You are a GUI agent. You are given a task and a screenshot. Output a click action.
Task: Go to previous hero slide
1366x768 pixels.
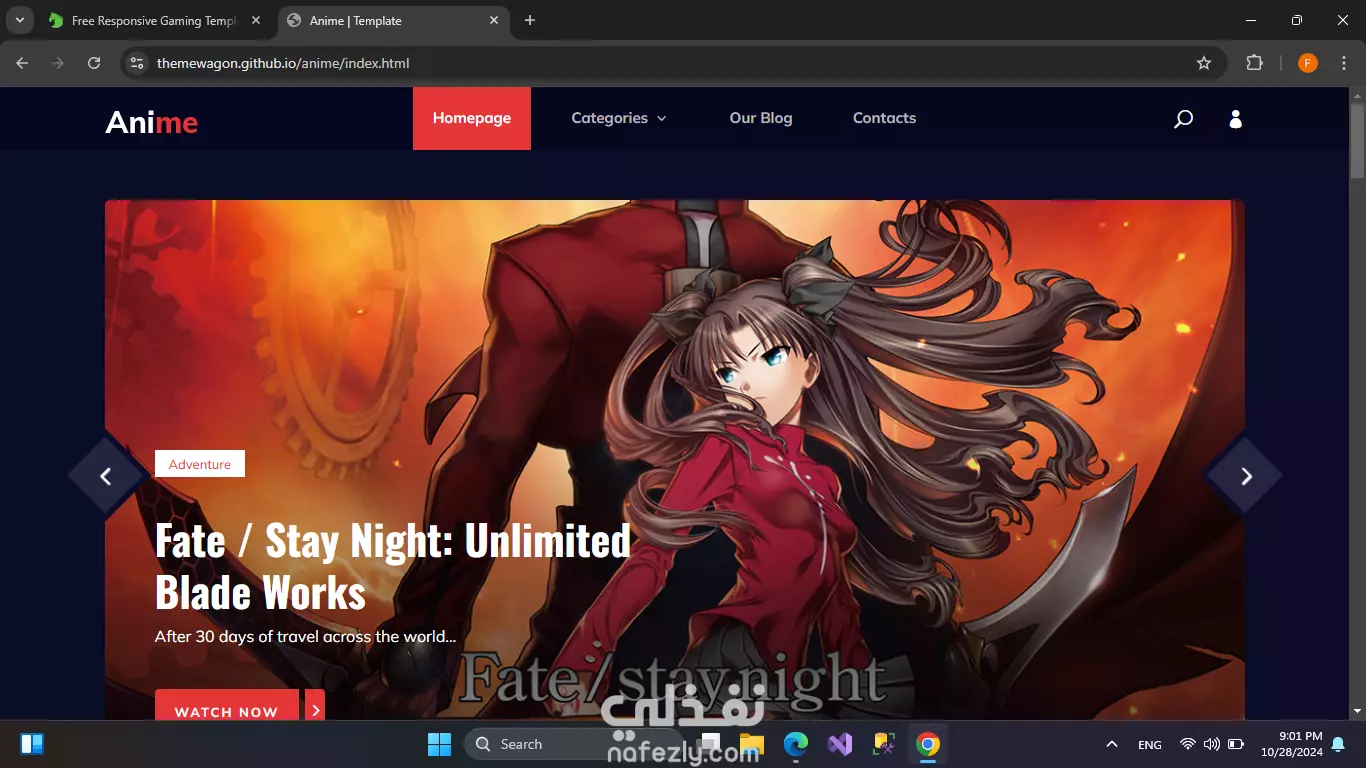[x=106, y=476]
